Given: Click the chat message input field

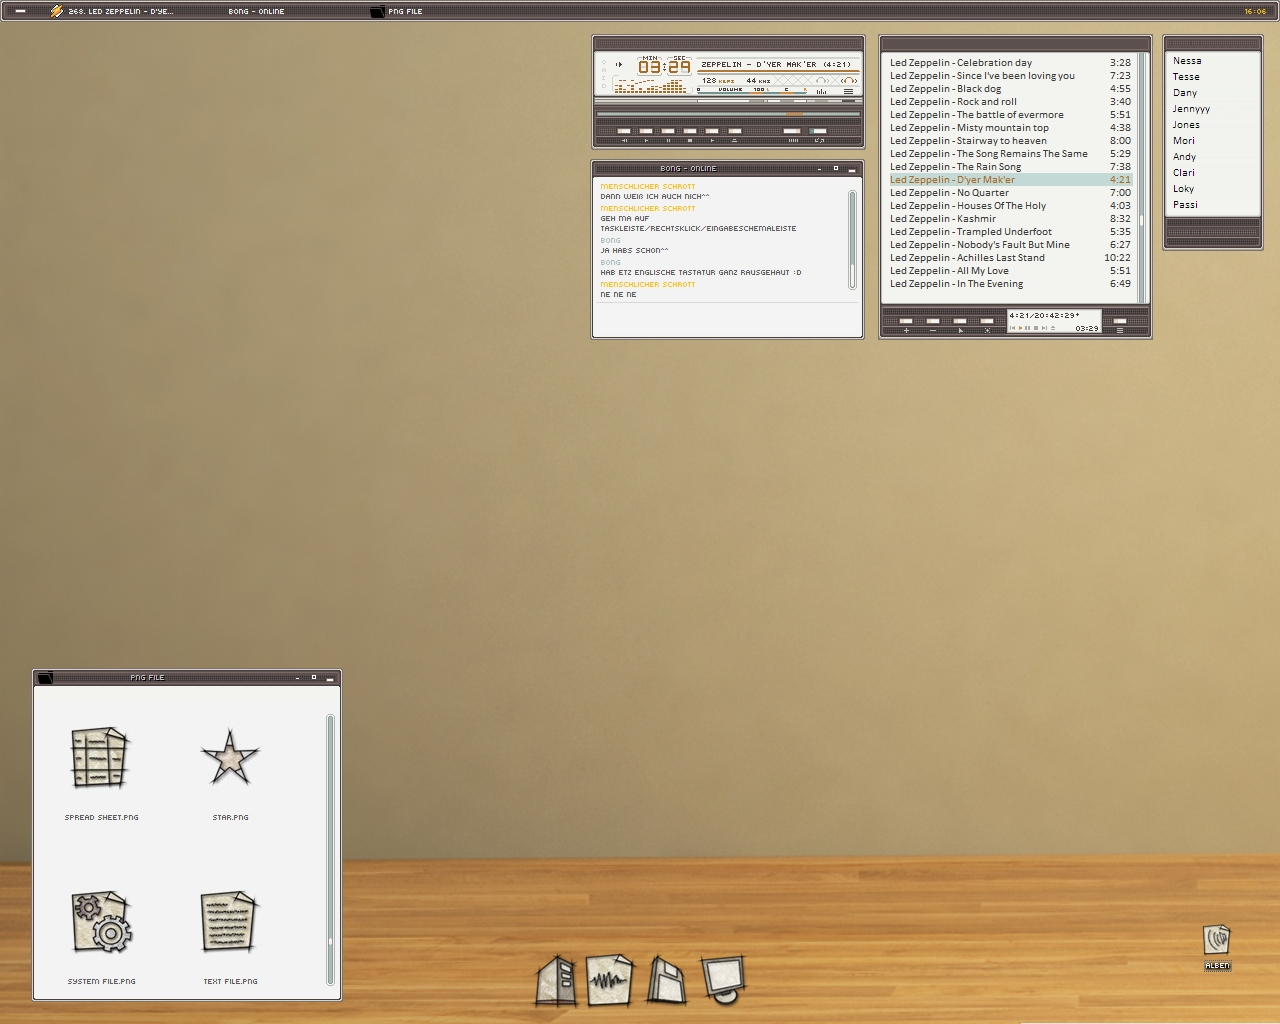Looking at the screenshot, I should [727, 318].
